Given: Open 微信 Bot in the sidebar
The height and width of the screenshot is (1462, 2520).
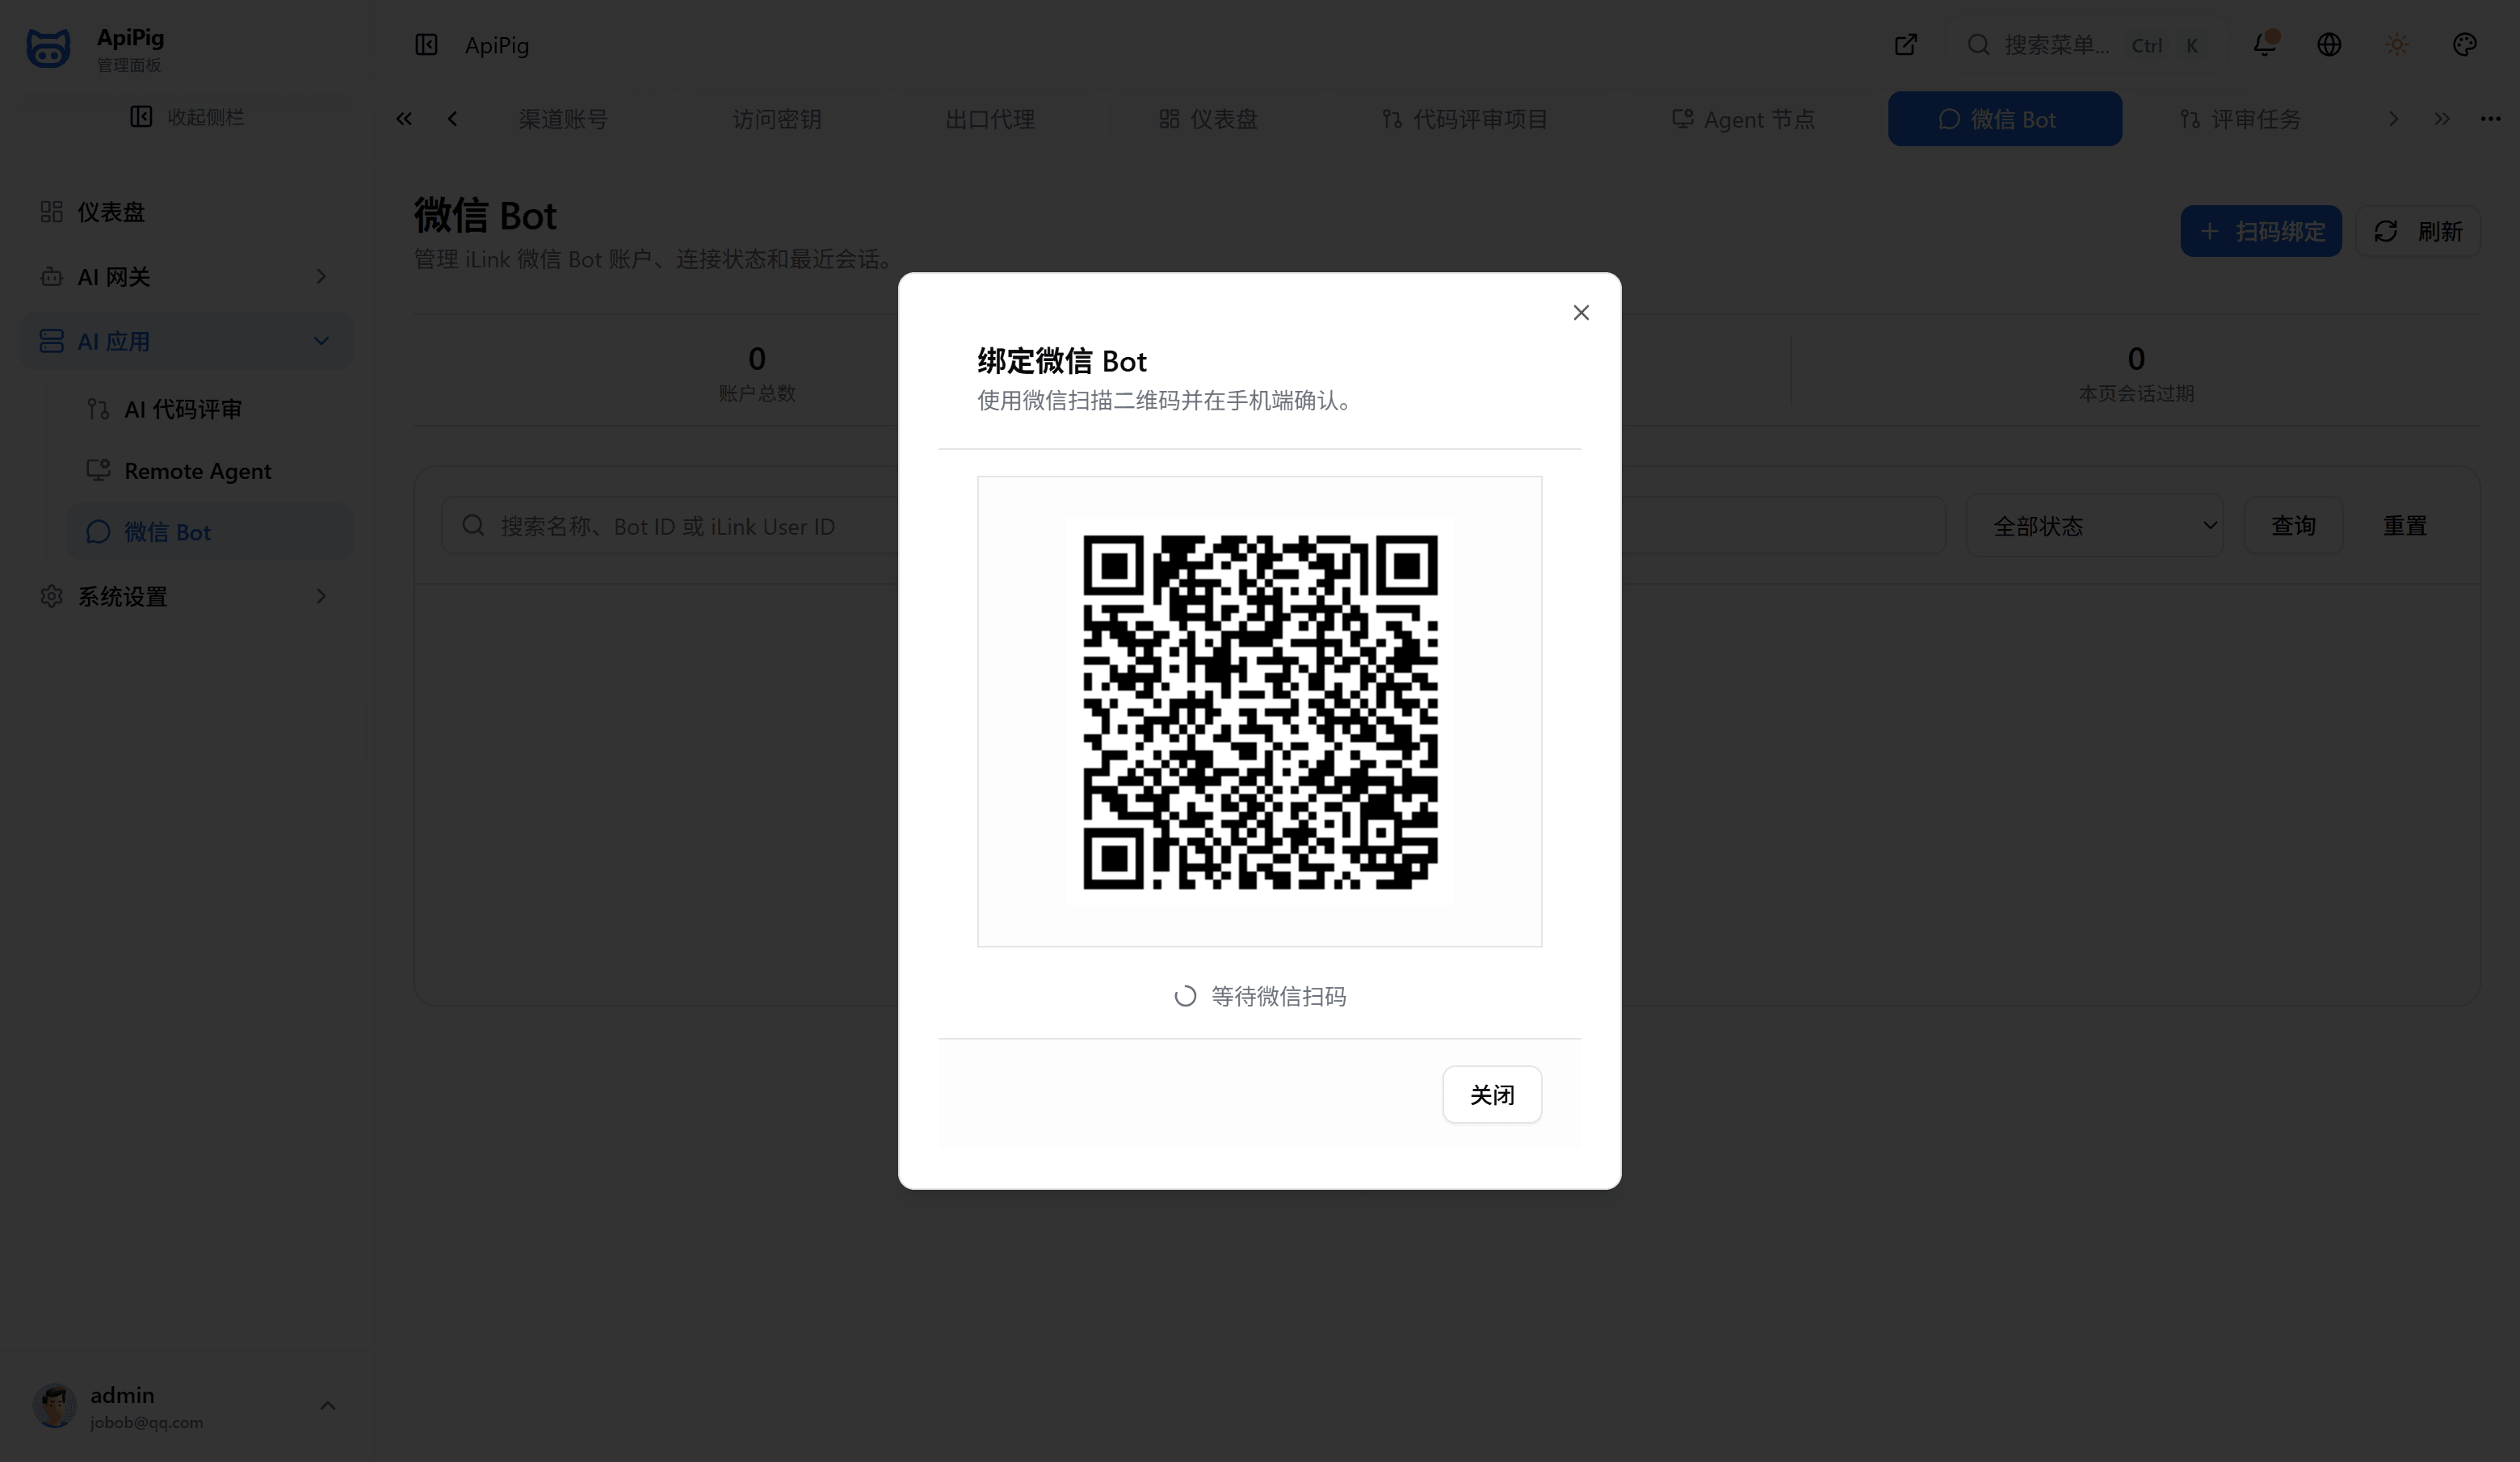Looking at the screenshot, I should [209, 532].
